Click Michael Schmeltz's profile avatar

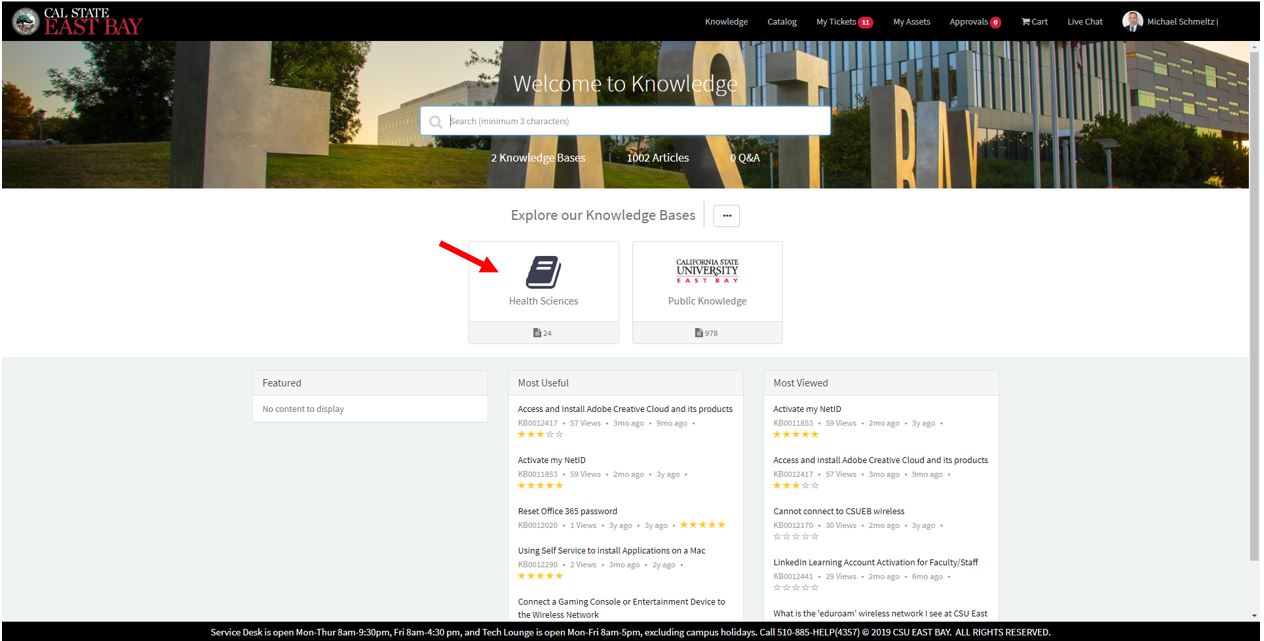pyautogui.click(x=1132, y=21)
